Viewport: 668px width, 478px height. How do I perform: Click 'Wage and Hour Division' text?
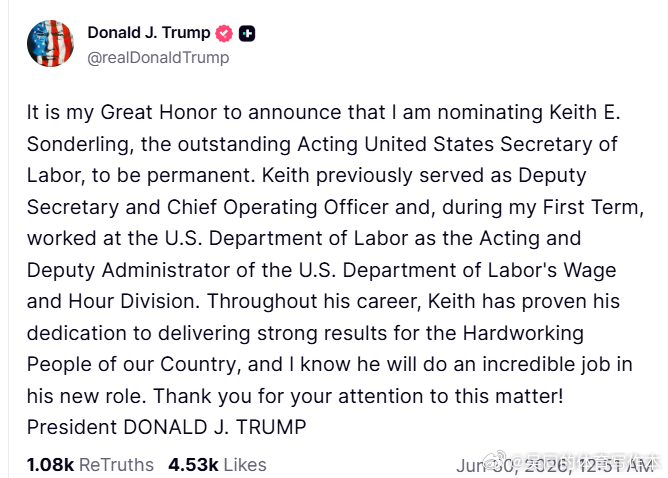pos(322,286)
